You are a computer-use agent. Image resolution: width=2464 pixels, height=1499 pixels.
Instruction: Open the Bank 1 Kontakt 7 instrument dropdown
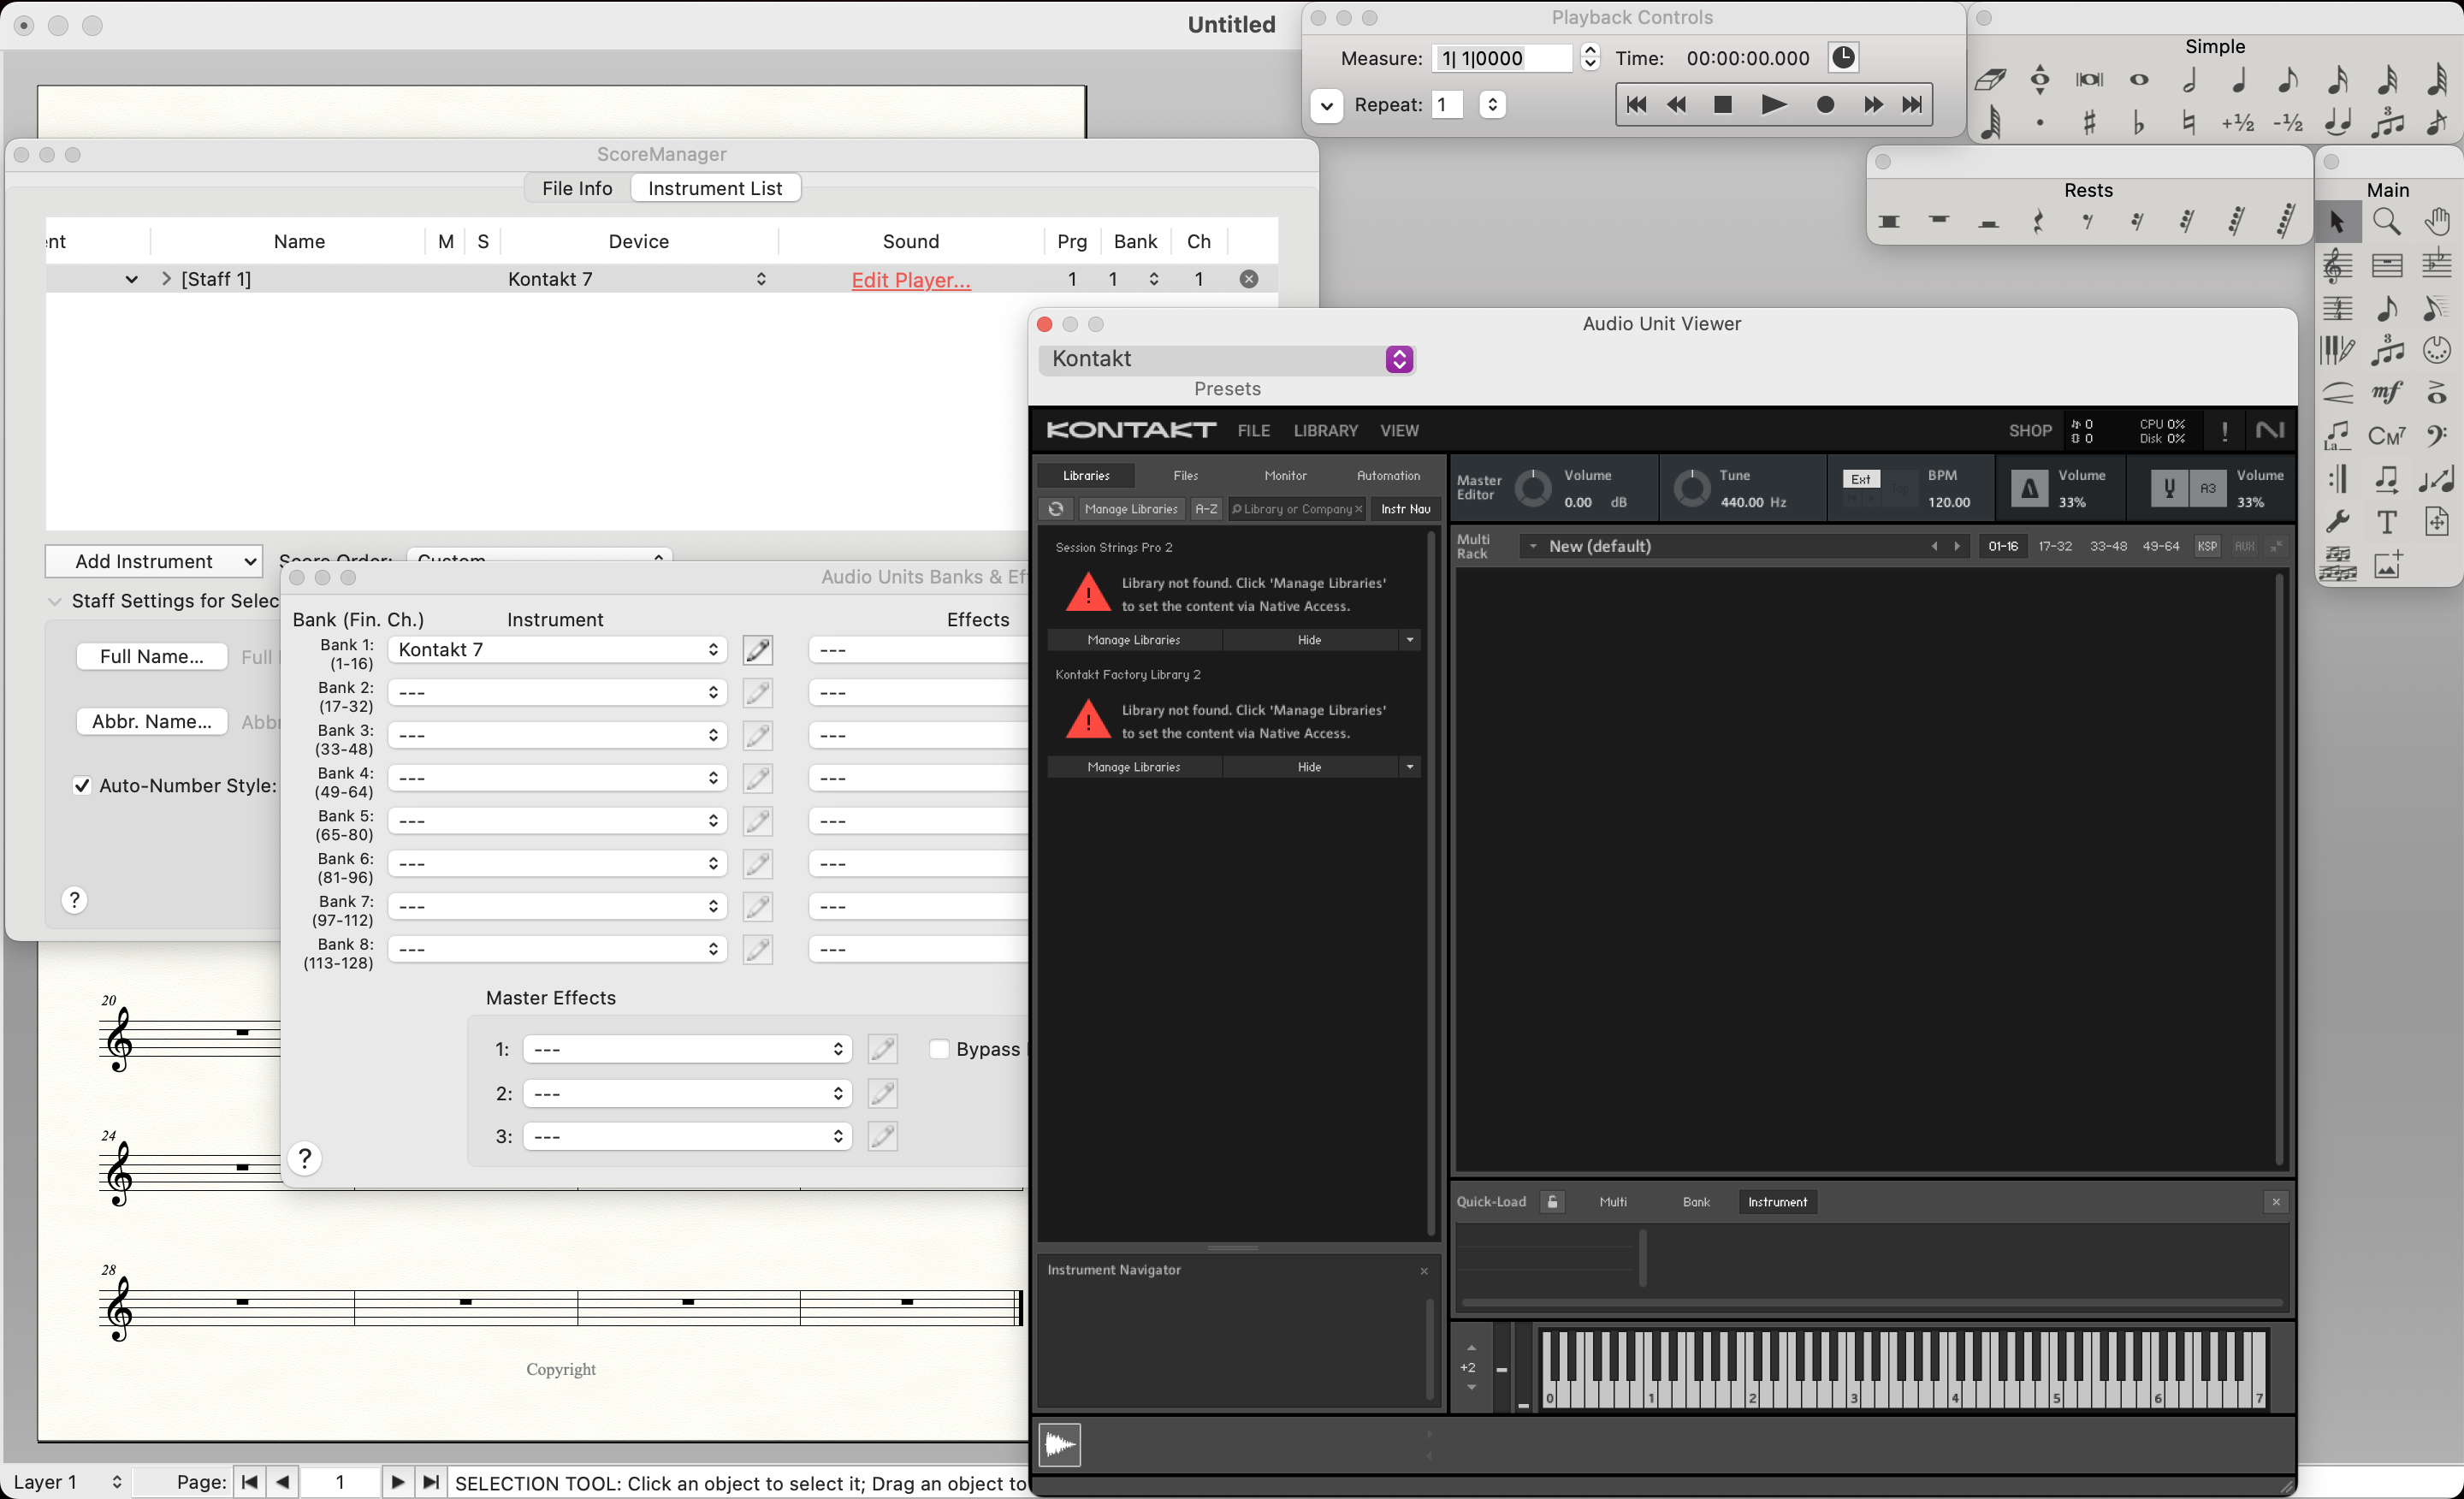pyautogui.click(x=556, y=650)
